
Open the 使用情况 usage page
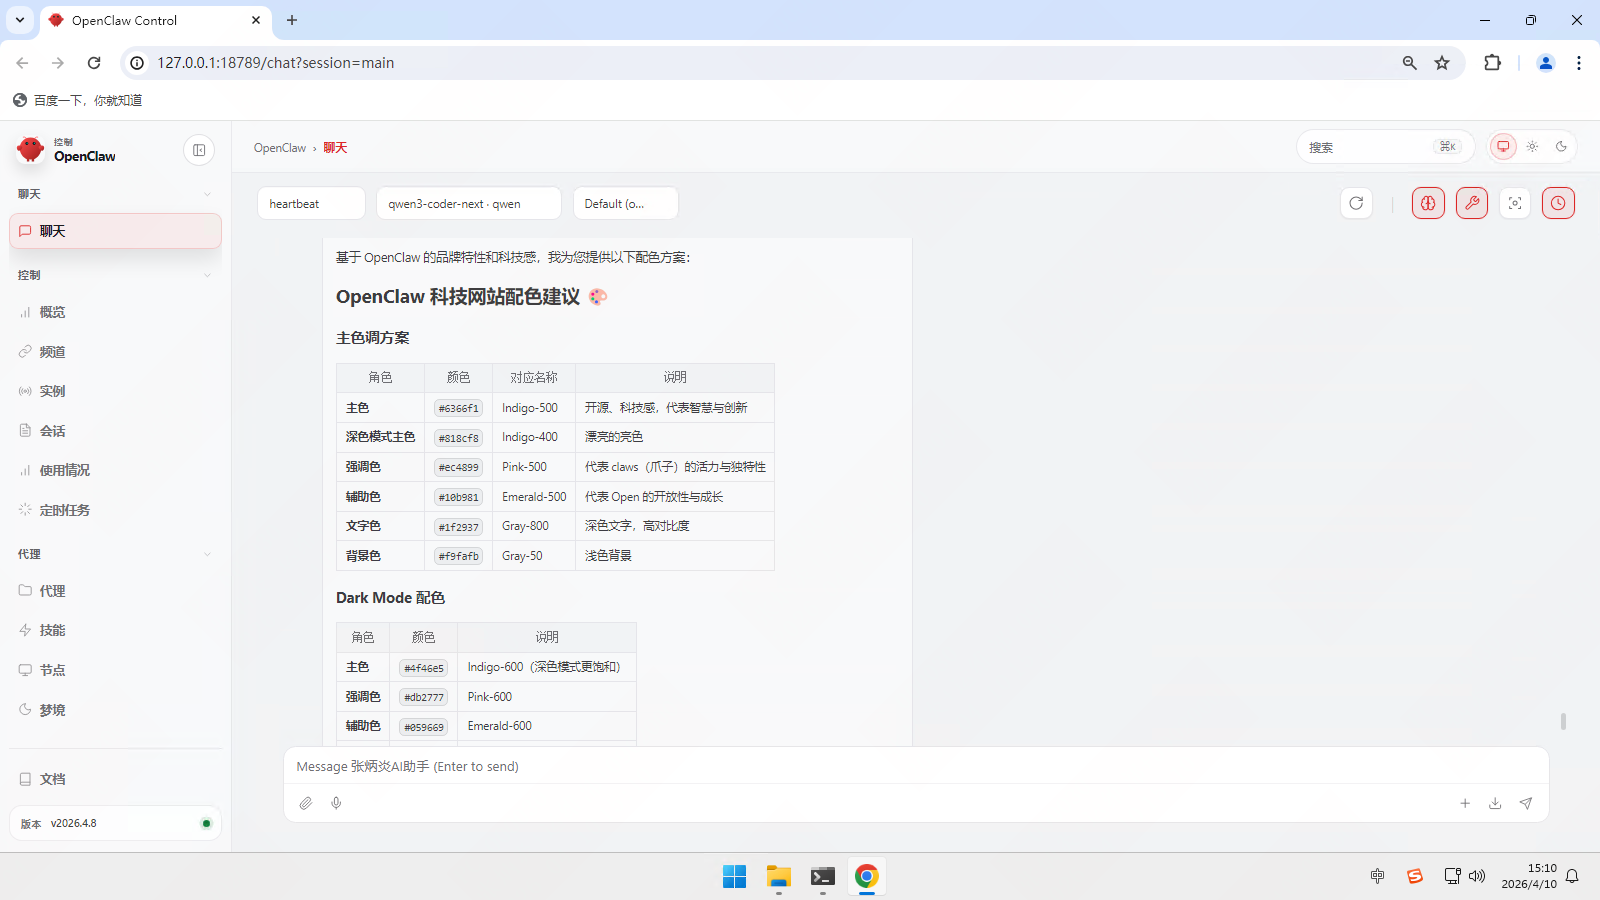click(115, 470)
